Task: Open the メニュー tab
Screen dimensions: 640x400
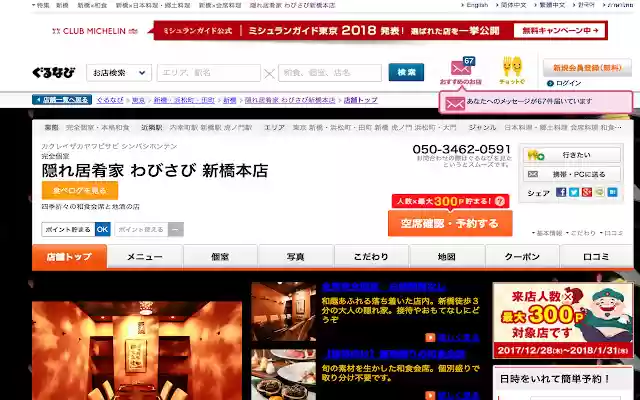Action: point(145,257)
